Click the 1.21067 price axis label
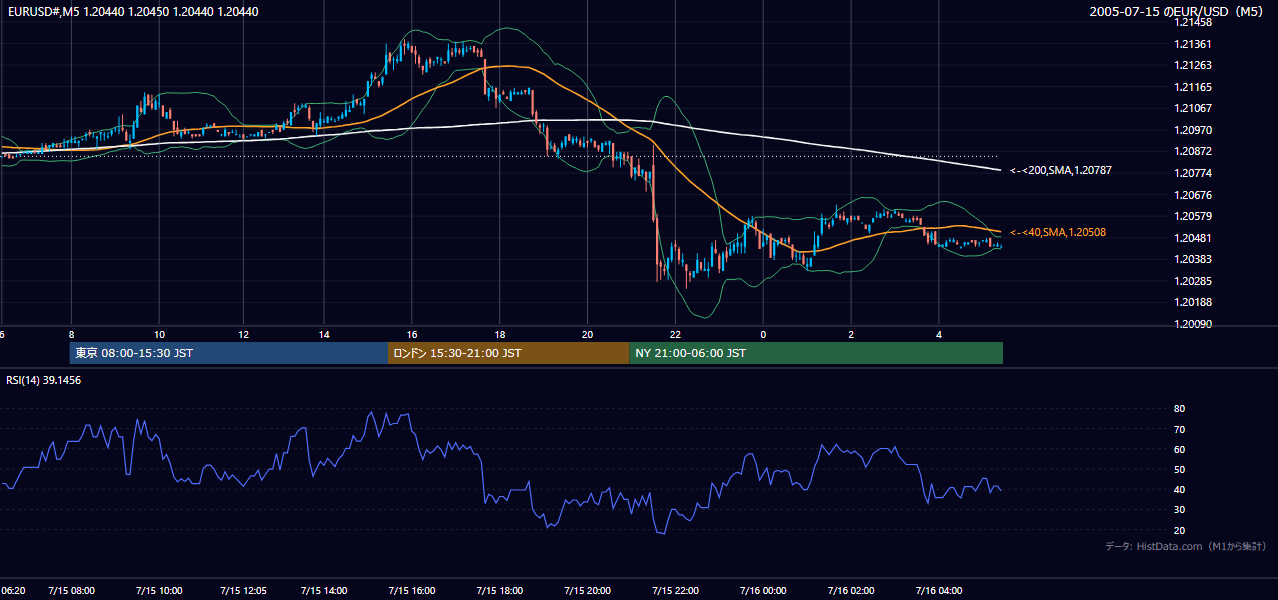The image size is (1278, 600). tap(1192, 108)
